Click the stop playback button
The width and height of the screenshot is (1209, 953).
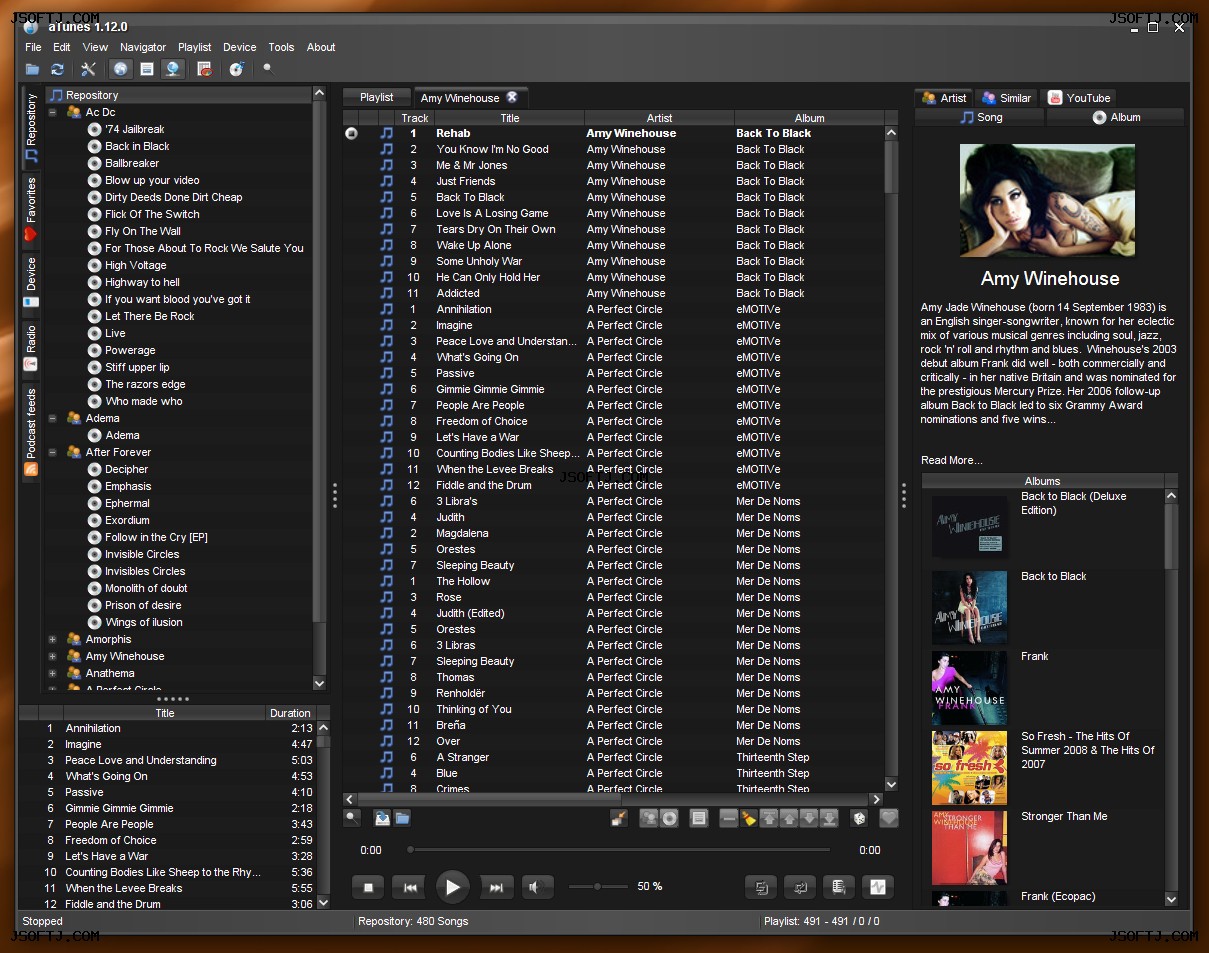368,887
